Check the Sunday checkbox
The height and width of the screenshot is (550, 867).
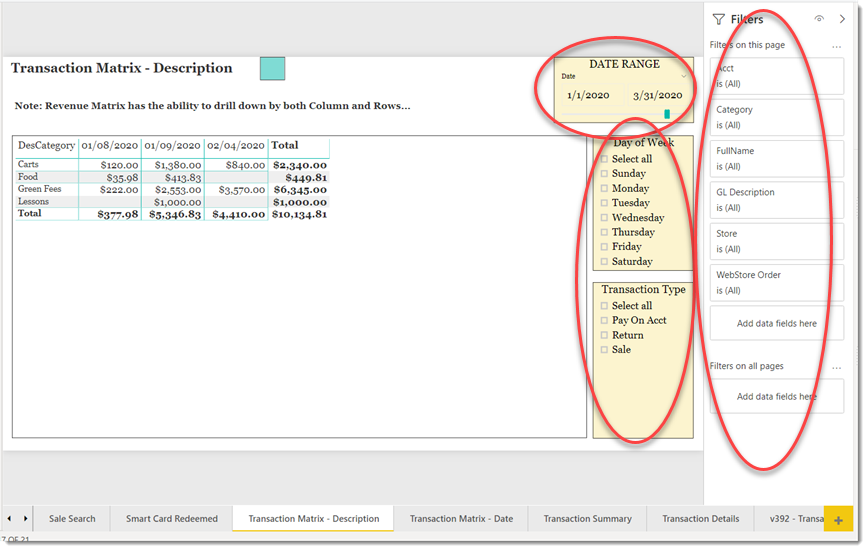click(604, 174)
